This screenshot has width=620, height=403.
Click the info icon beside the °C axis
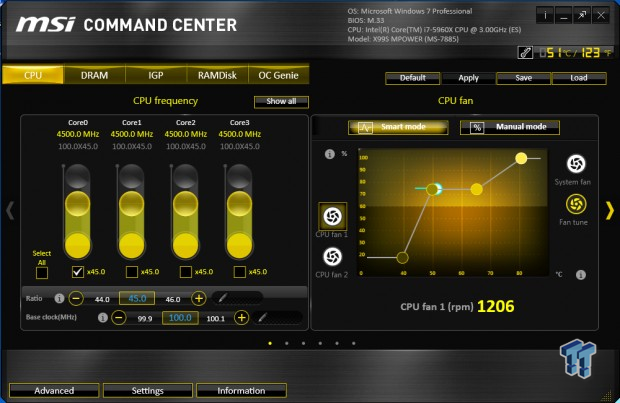(581, 274)
